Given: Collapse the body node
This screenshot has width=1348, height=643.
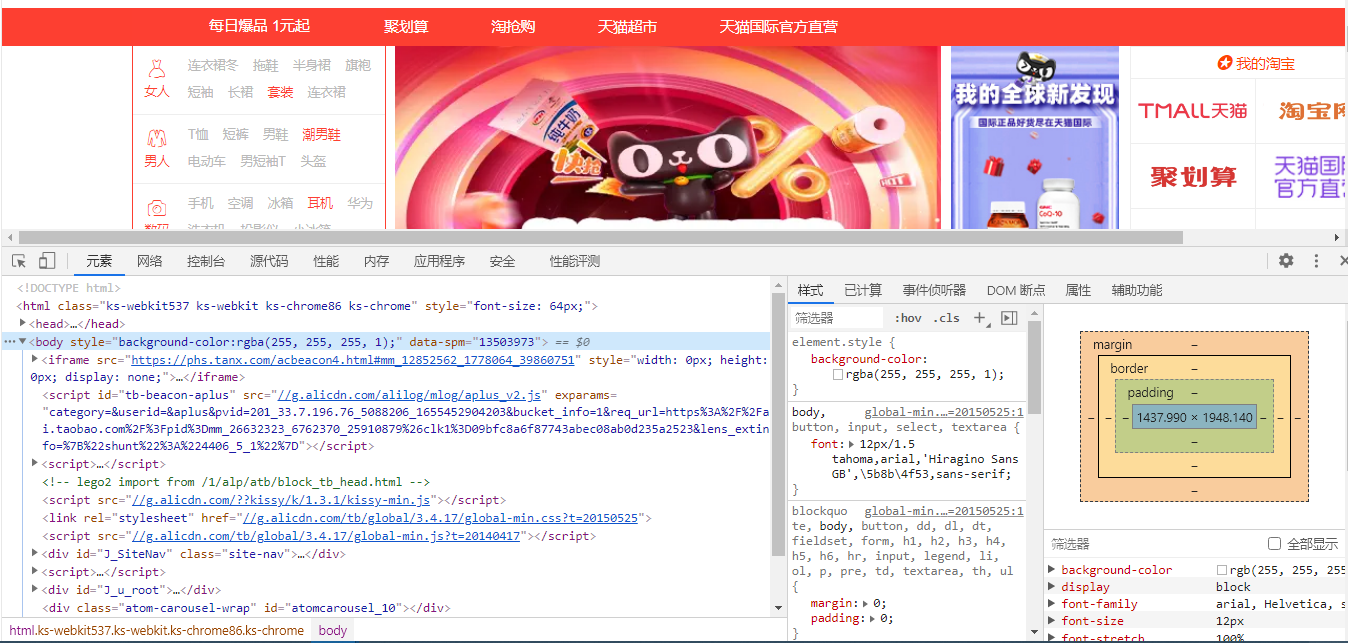Looking at the screenshot, I should coord(23,341).
